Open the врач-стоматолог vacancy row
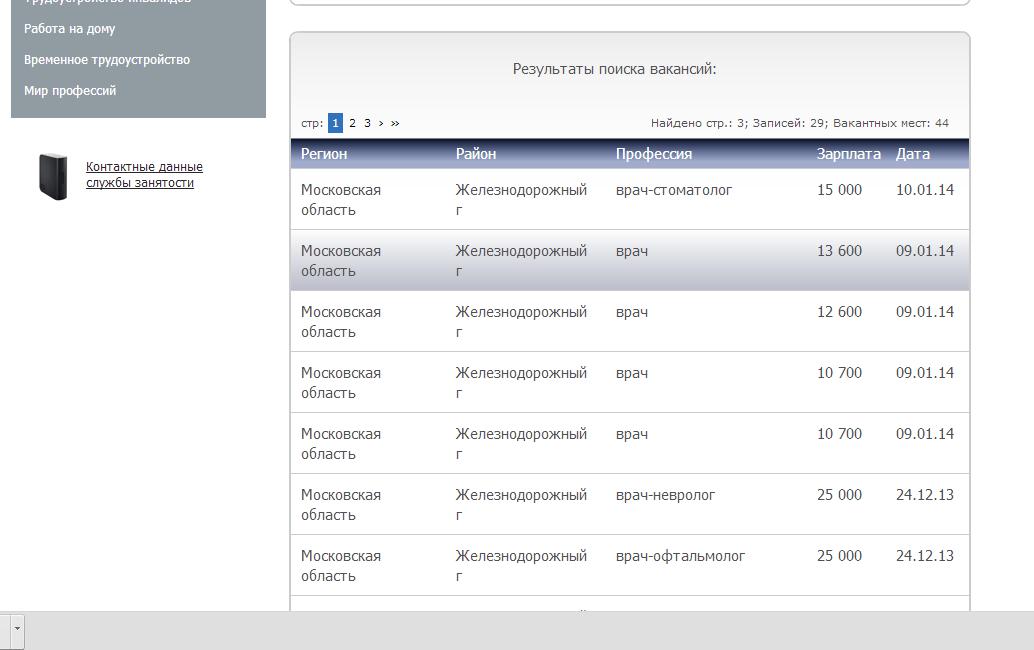Image resolution: width=1034 pixels, height=650 pixels. pos(674,190)
